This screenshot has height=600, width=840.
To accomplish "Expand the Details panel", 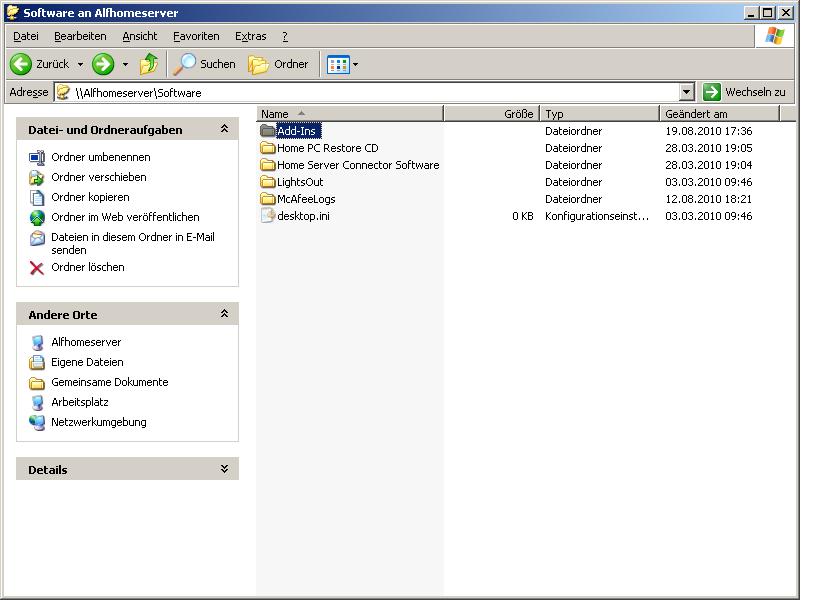I will pyautogui.click(x=224, y=469).
